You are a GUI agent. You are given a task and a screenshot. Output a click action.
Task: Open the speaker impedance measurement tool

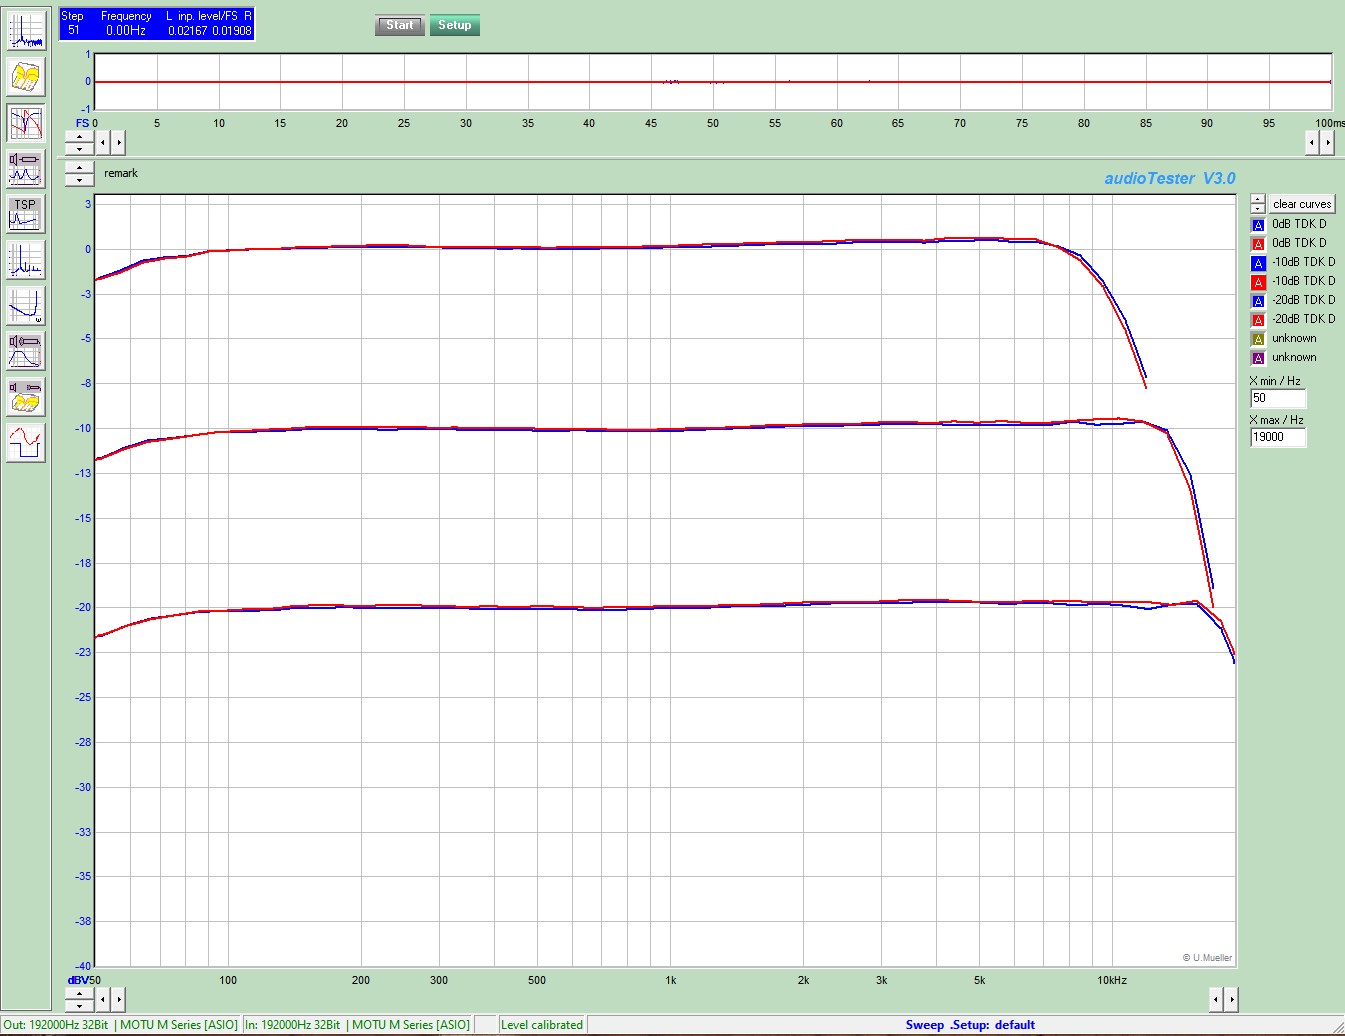[26, 169]
